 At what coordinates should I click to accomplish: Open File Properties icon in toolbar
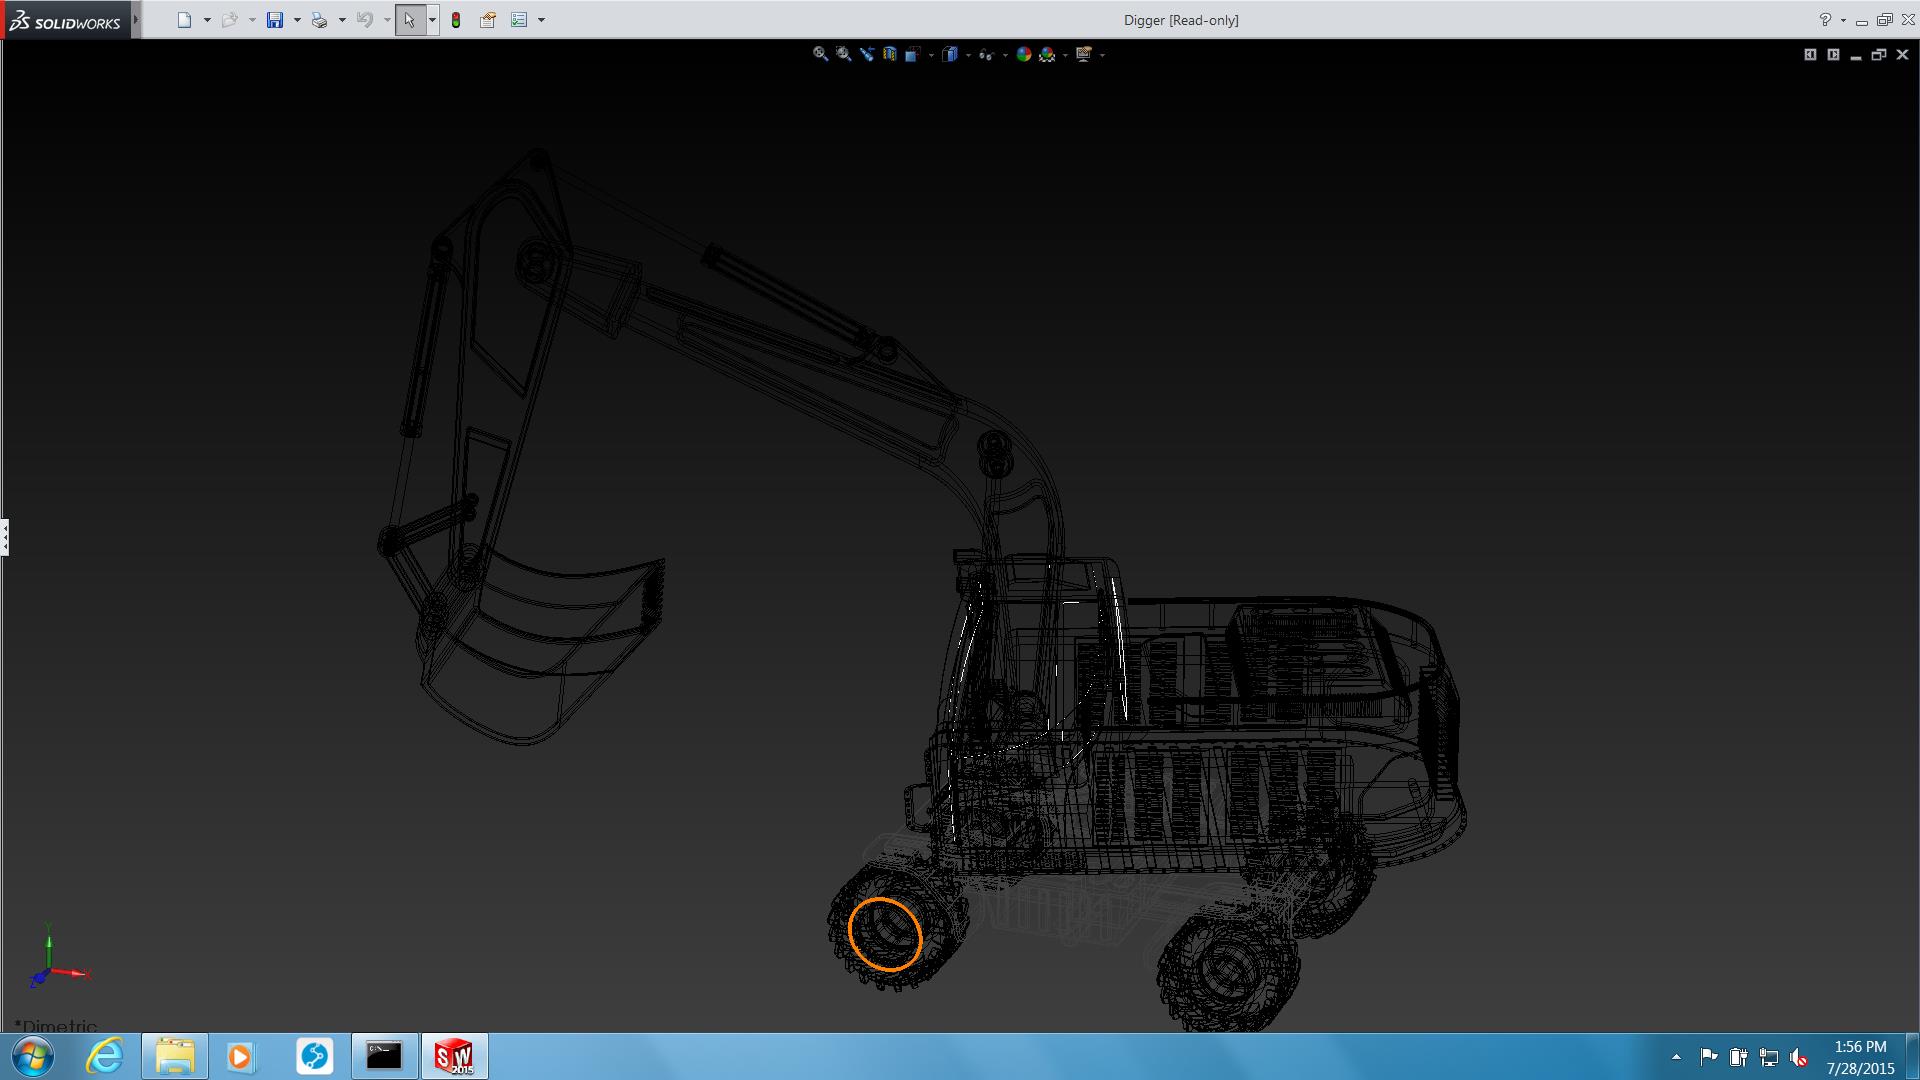pyautogui.click(x=488, y=20)
